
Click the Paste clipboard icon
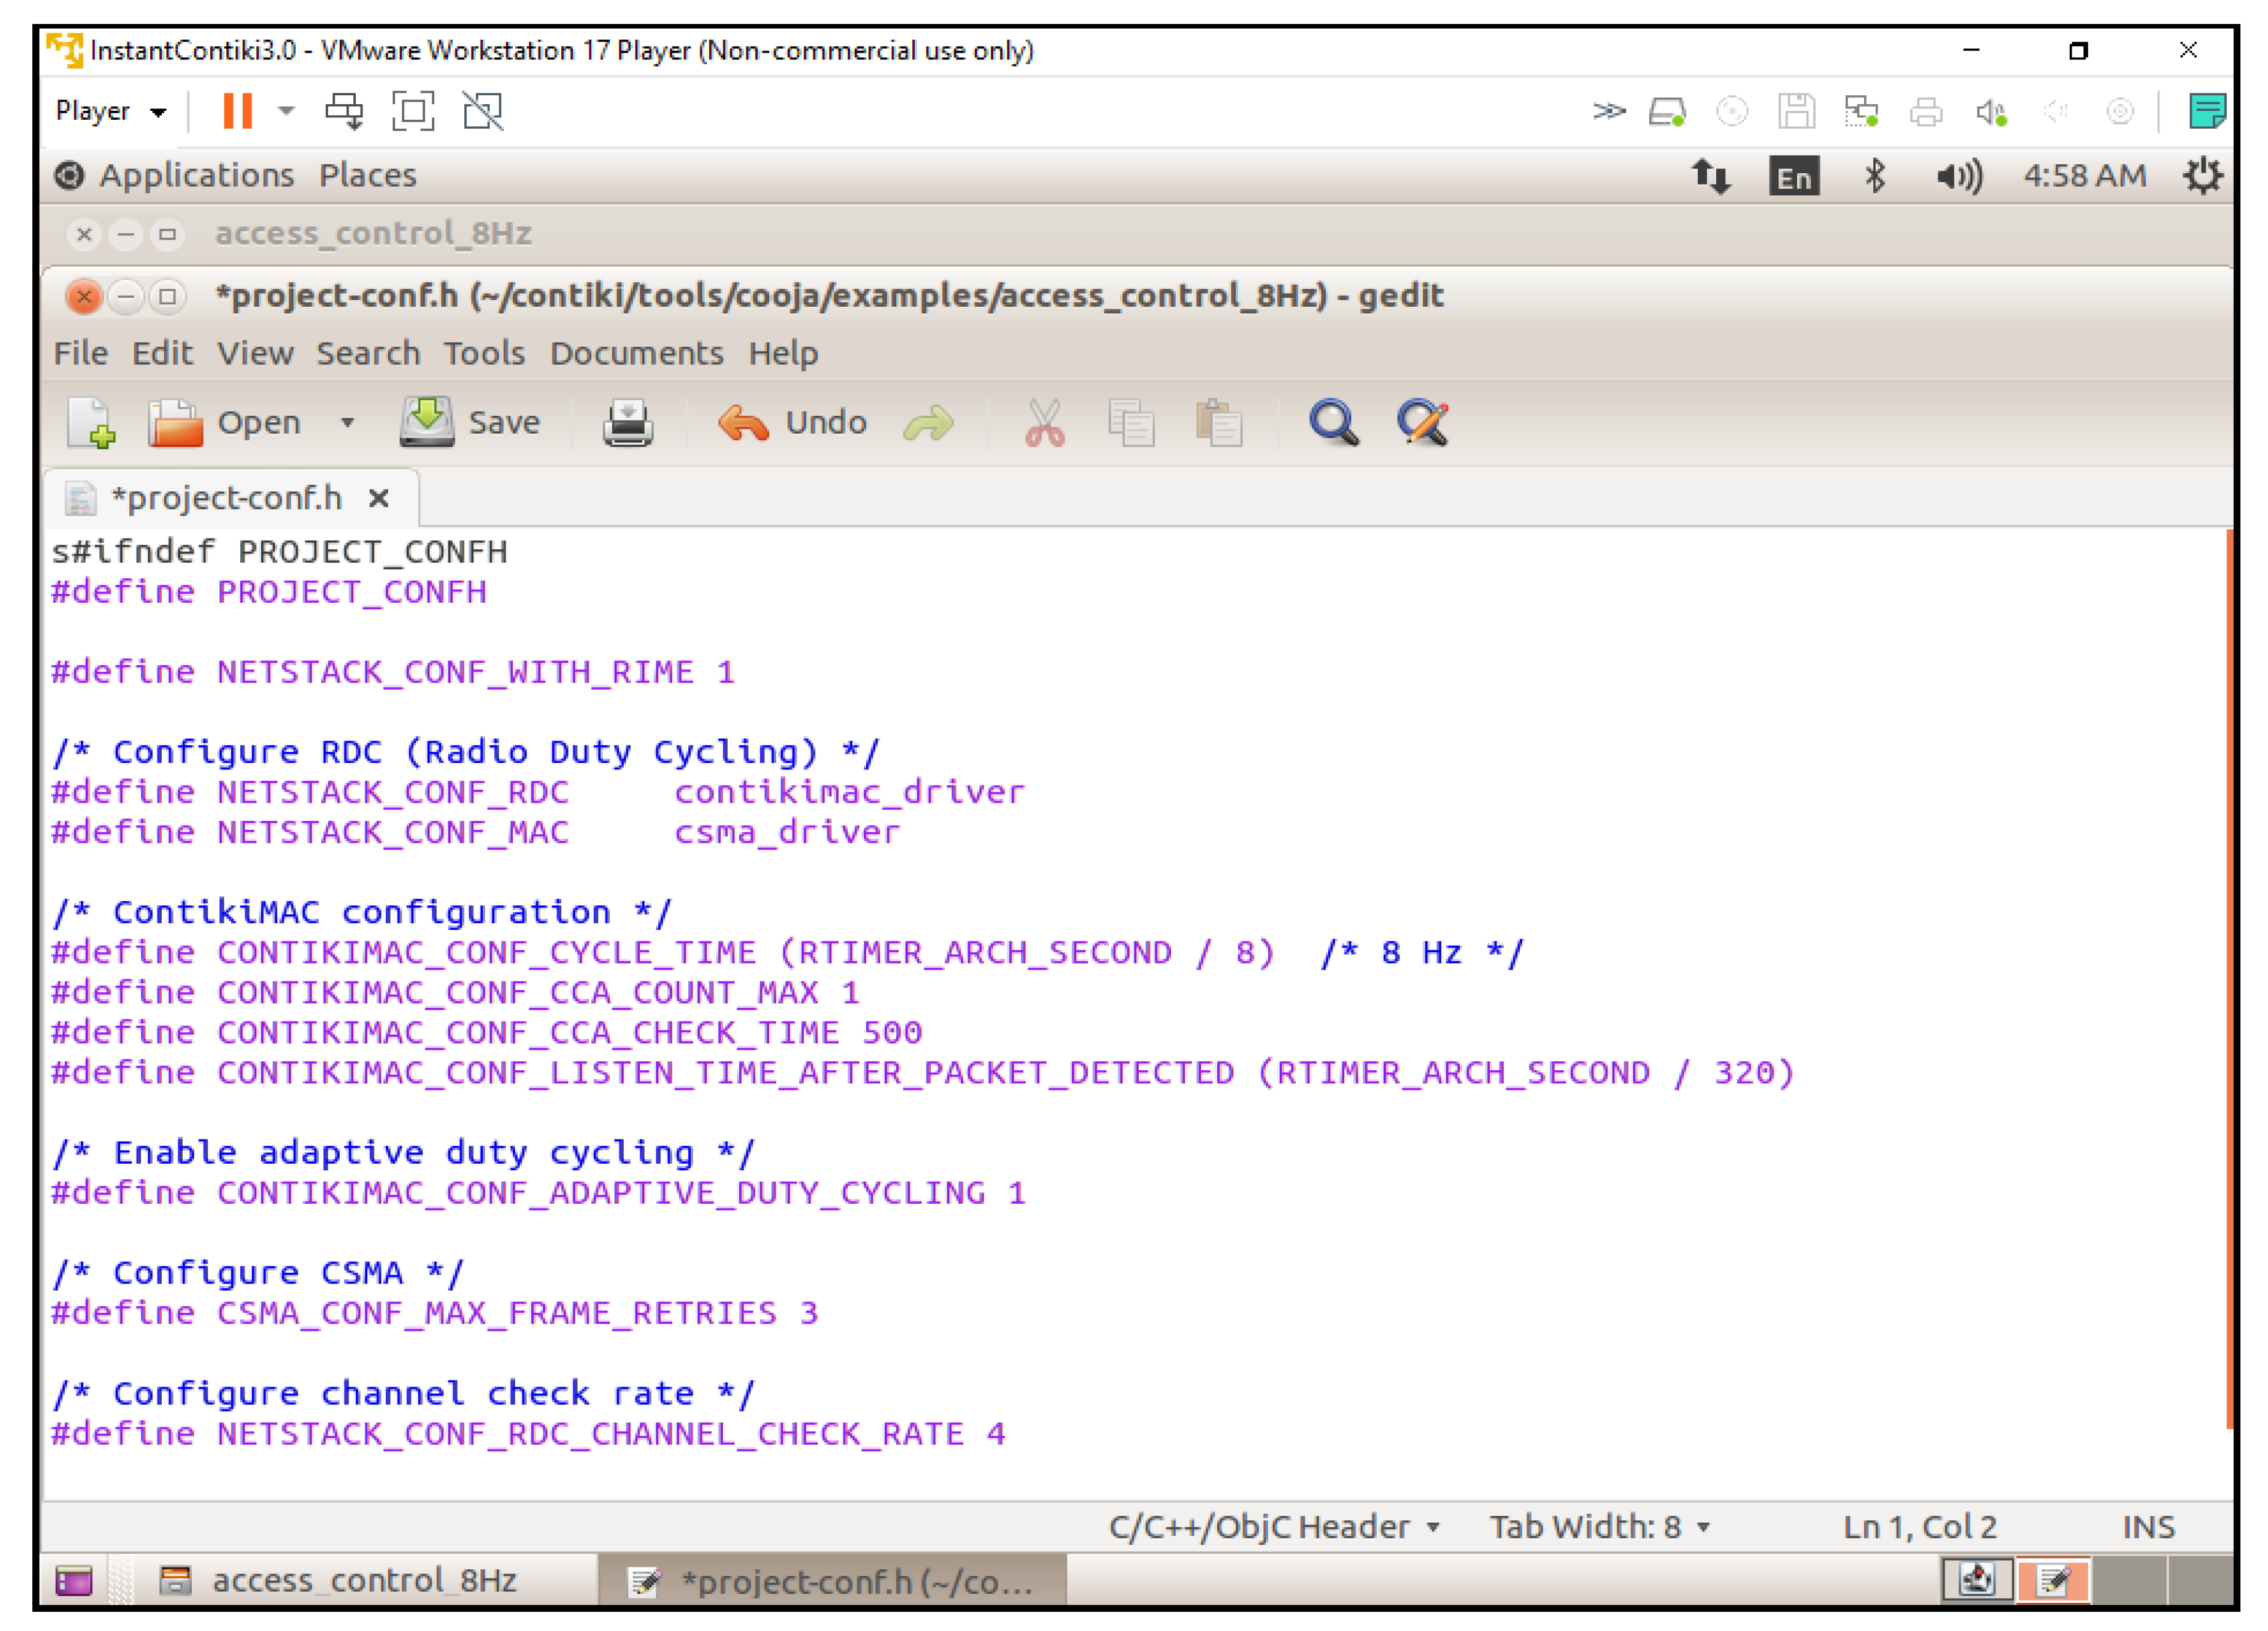(1218, 422)
